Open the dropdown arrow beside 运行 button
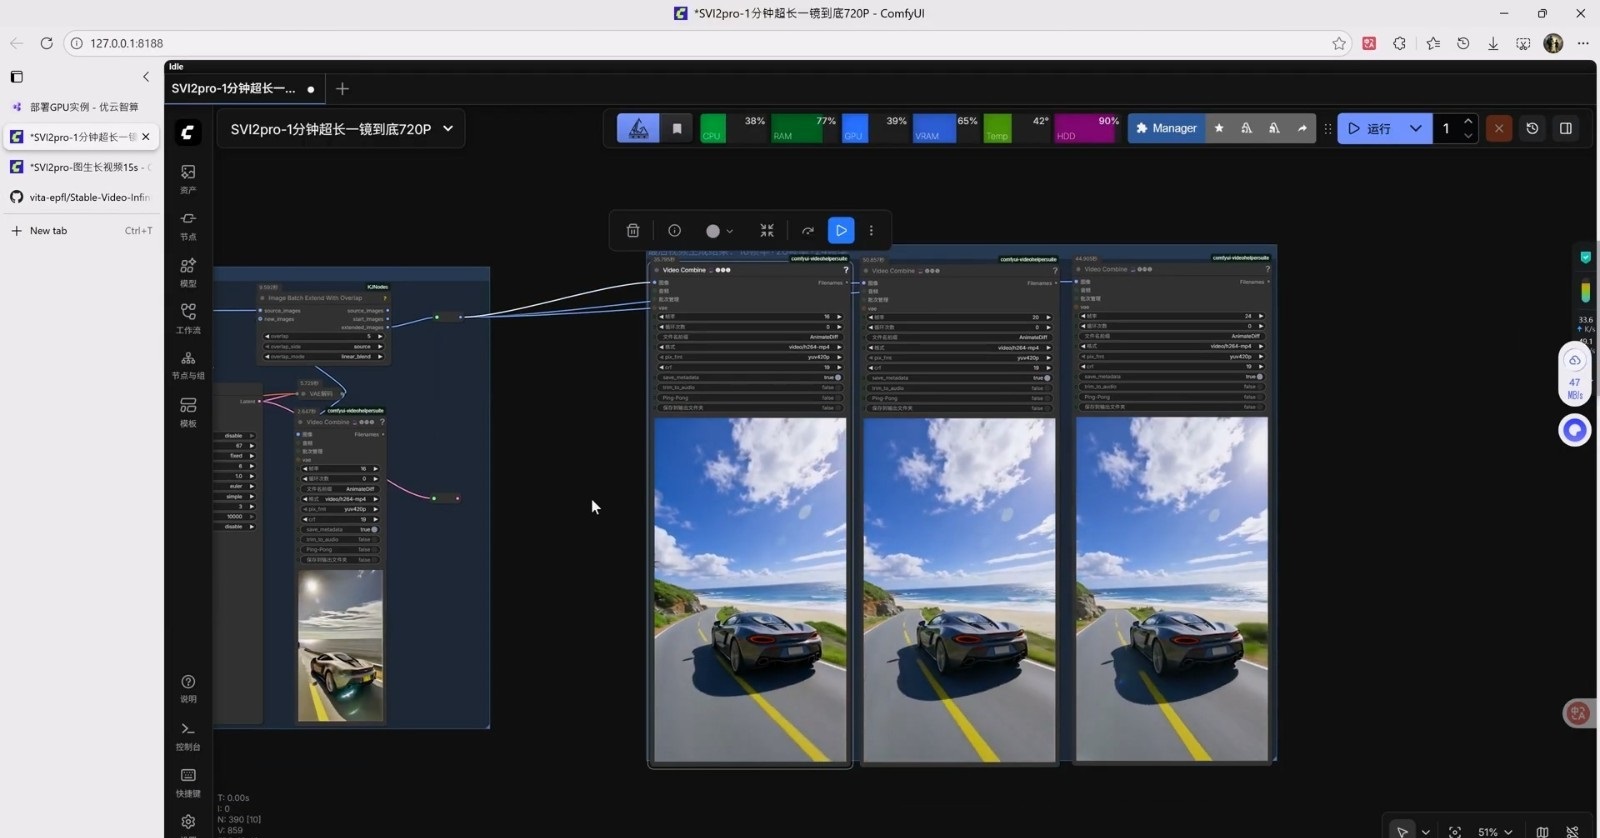Viewport: 1600px width, 838px height. pos(1415,129)
